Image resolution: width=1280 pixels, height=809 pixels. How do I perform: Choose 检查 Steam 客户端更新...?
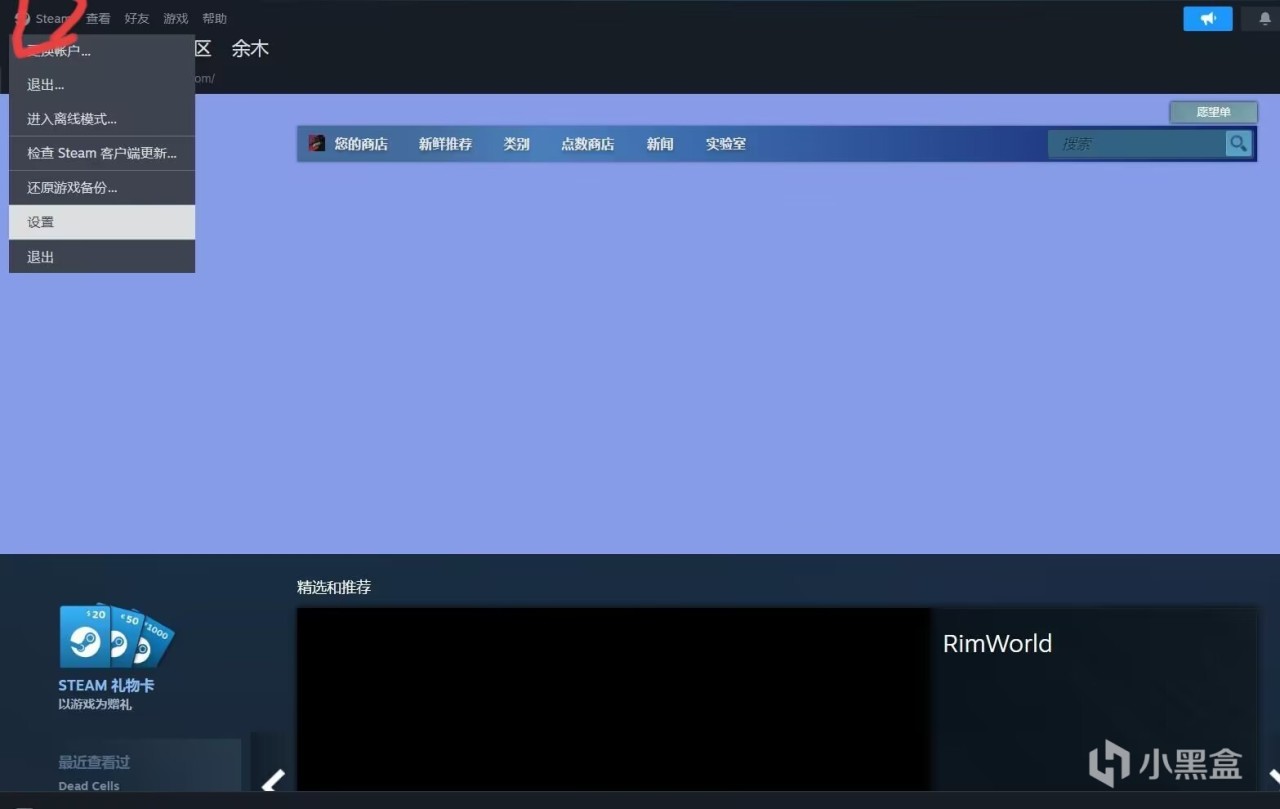102,153
